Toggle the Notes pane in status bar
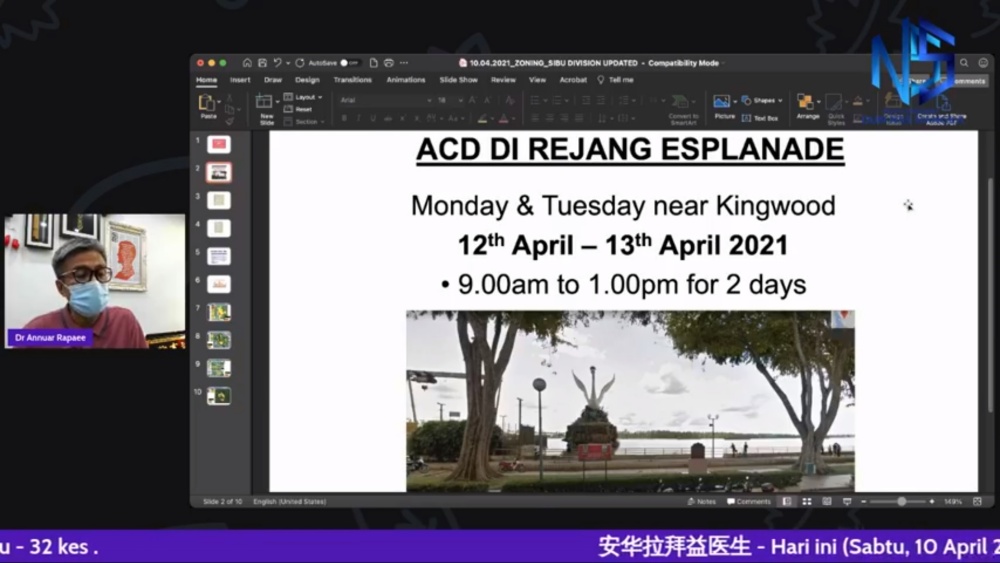The width and height of the screenshot is (1000, 563). point(702,502)
